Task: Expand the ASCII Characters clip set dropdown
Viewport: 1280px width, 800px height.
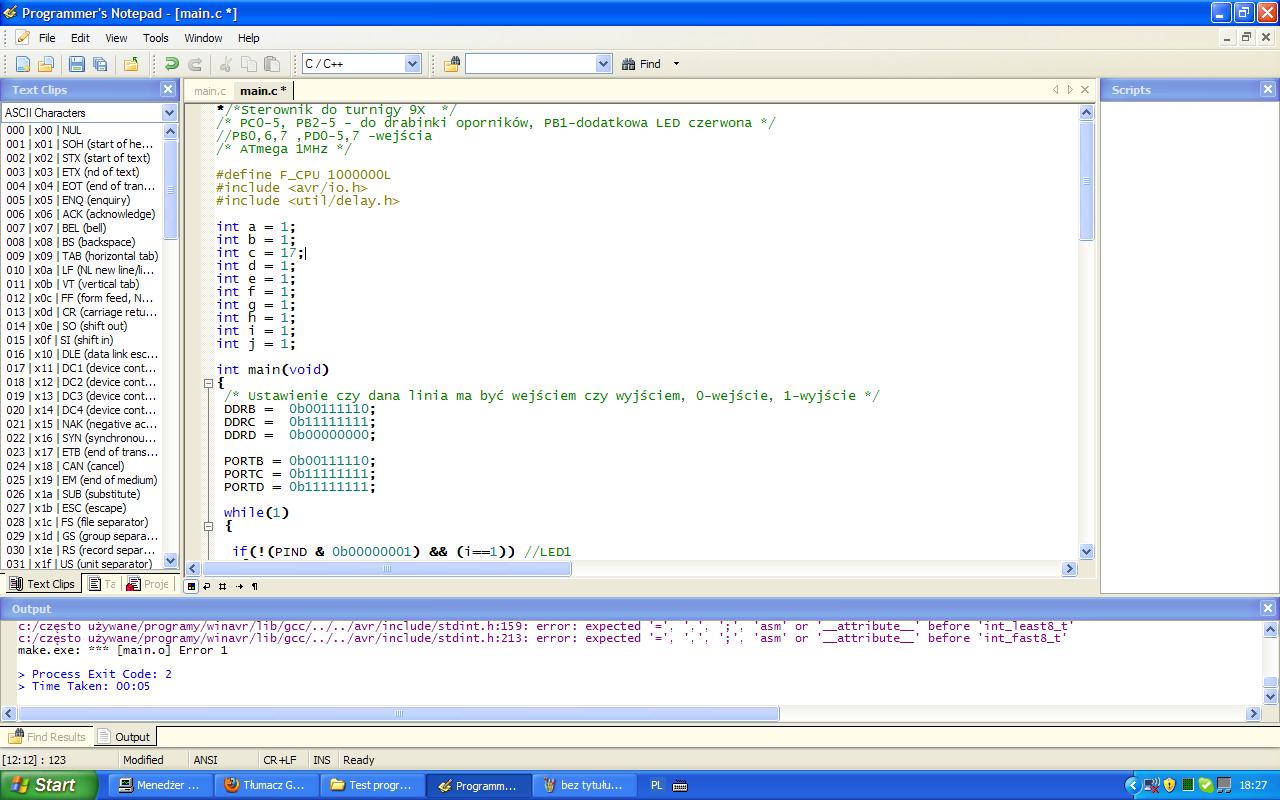Action: (170, 113)
